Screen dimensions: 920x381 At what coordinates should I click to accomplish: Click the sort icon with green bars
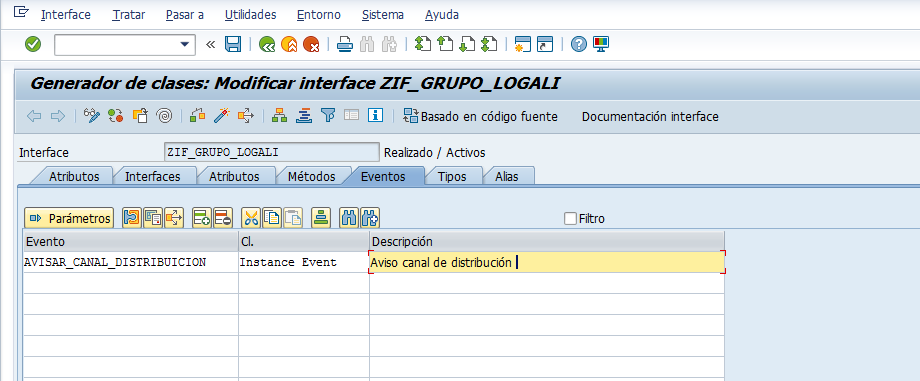320,218
